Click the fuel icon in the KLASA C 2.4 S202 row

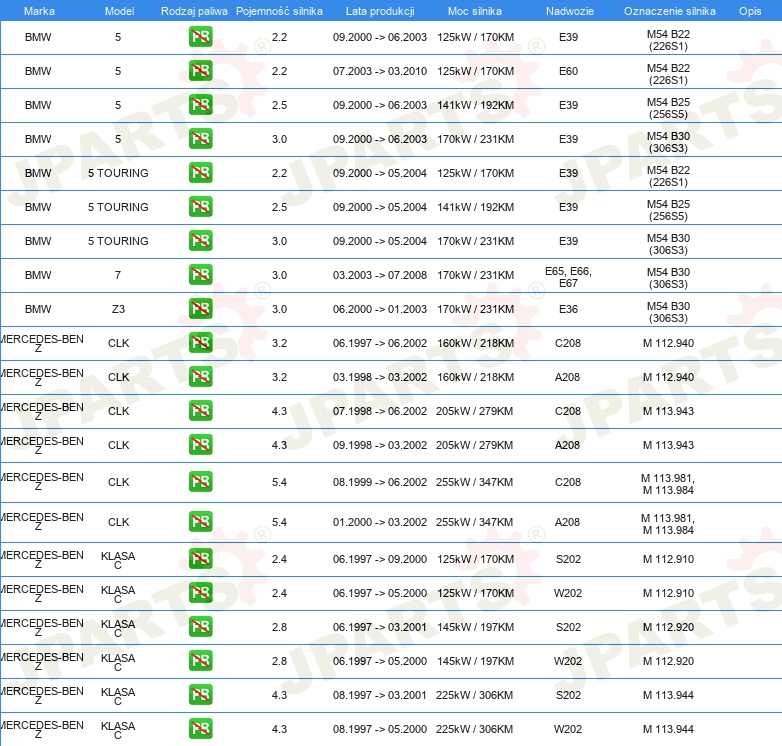click(200, 559)
